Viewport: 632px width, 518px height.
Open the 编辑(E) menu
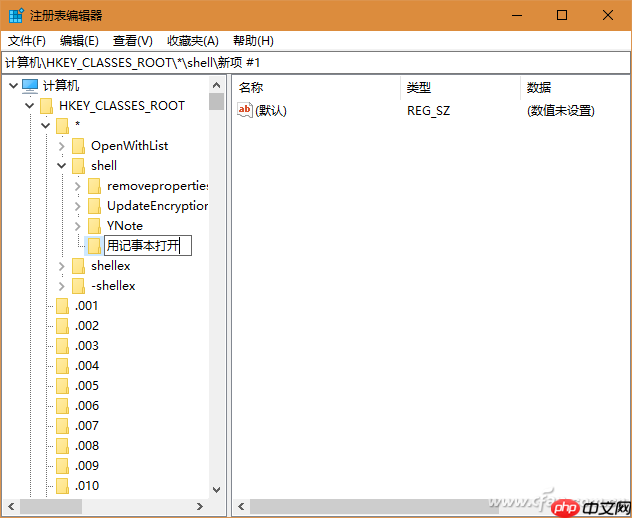pyautogui.click(x=79, y=41)
